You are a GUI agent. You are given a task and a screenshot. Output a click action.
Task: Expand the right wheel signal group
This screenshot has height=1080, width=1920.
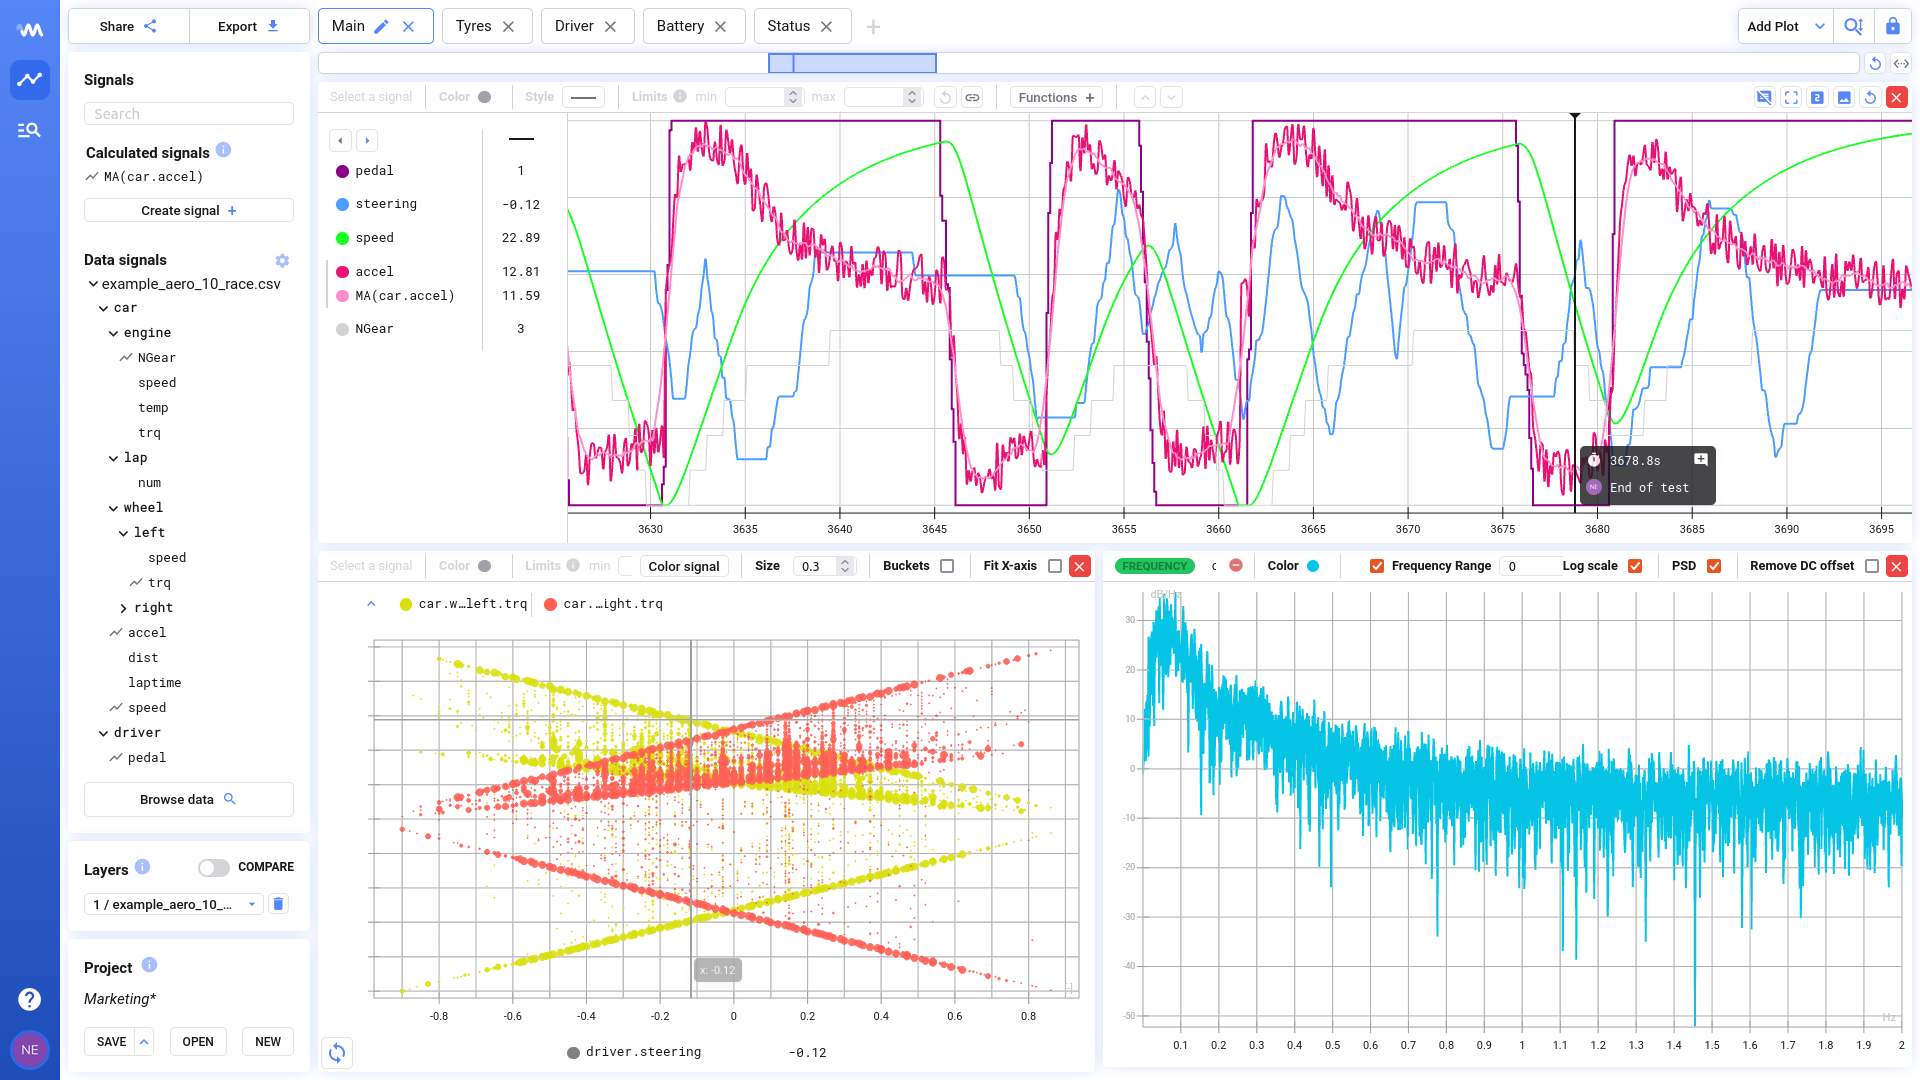(x=122, y=607)
